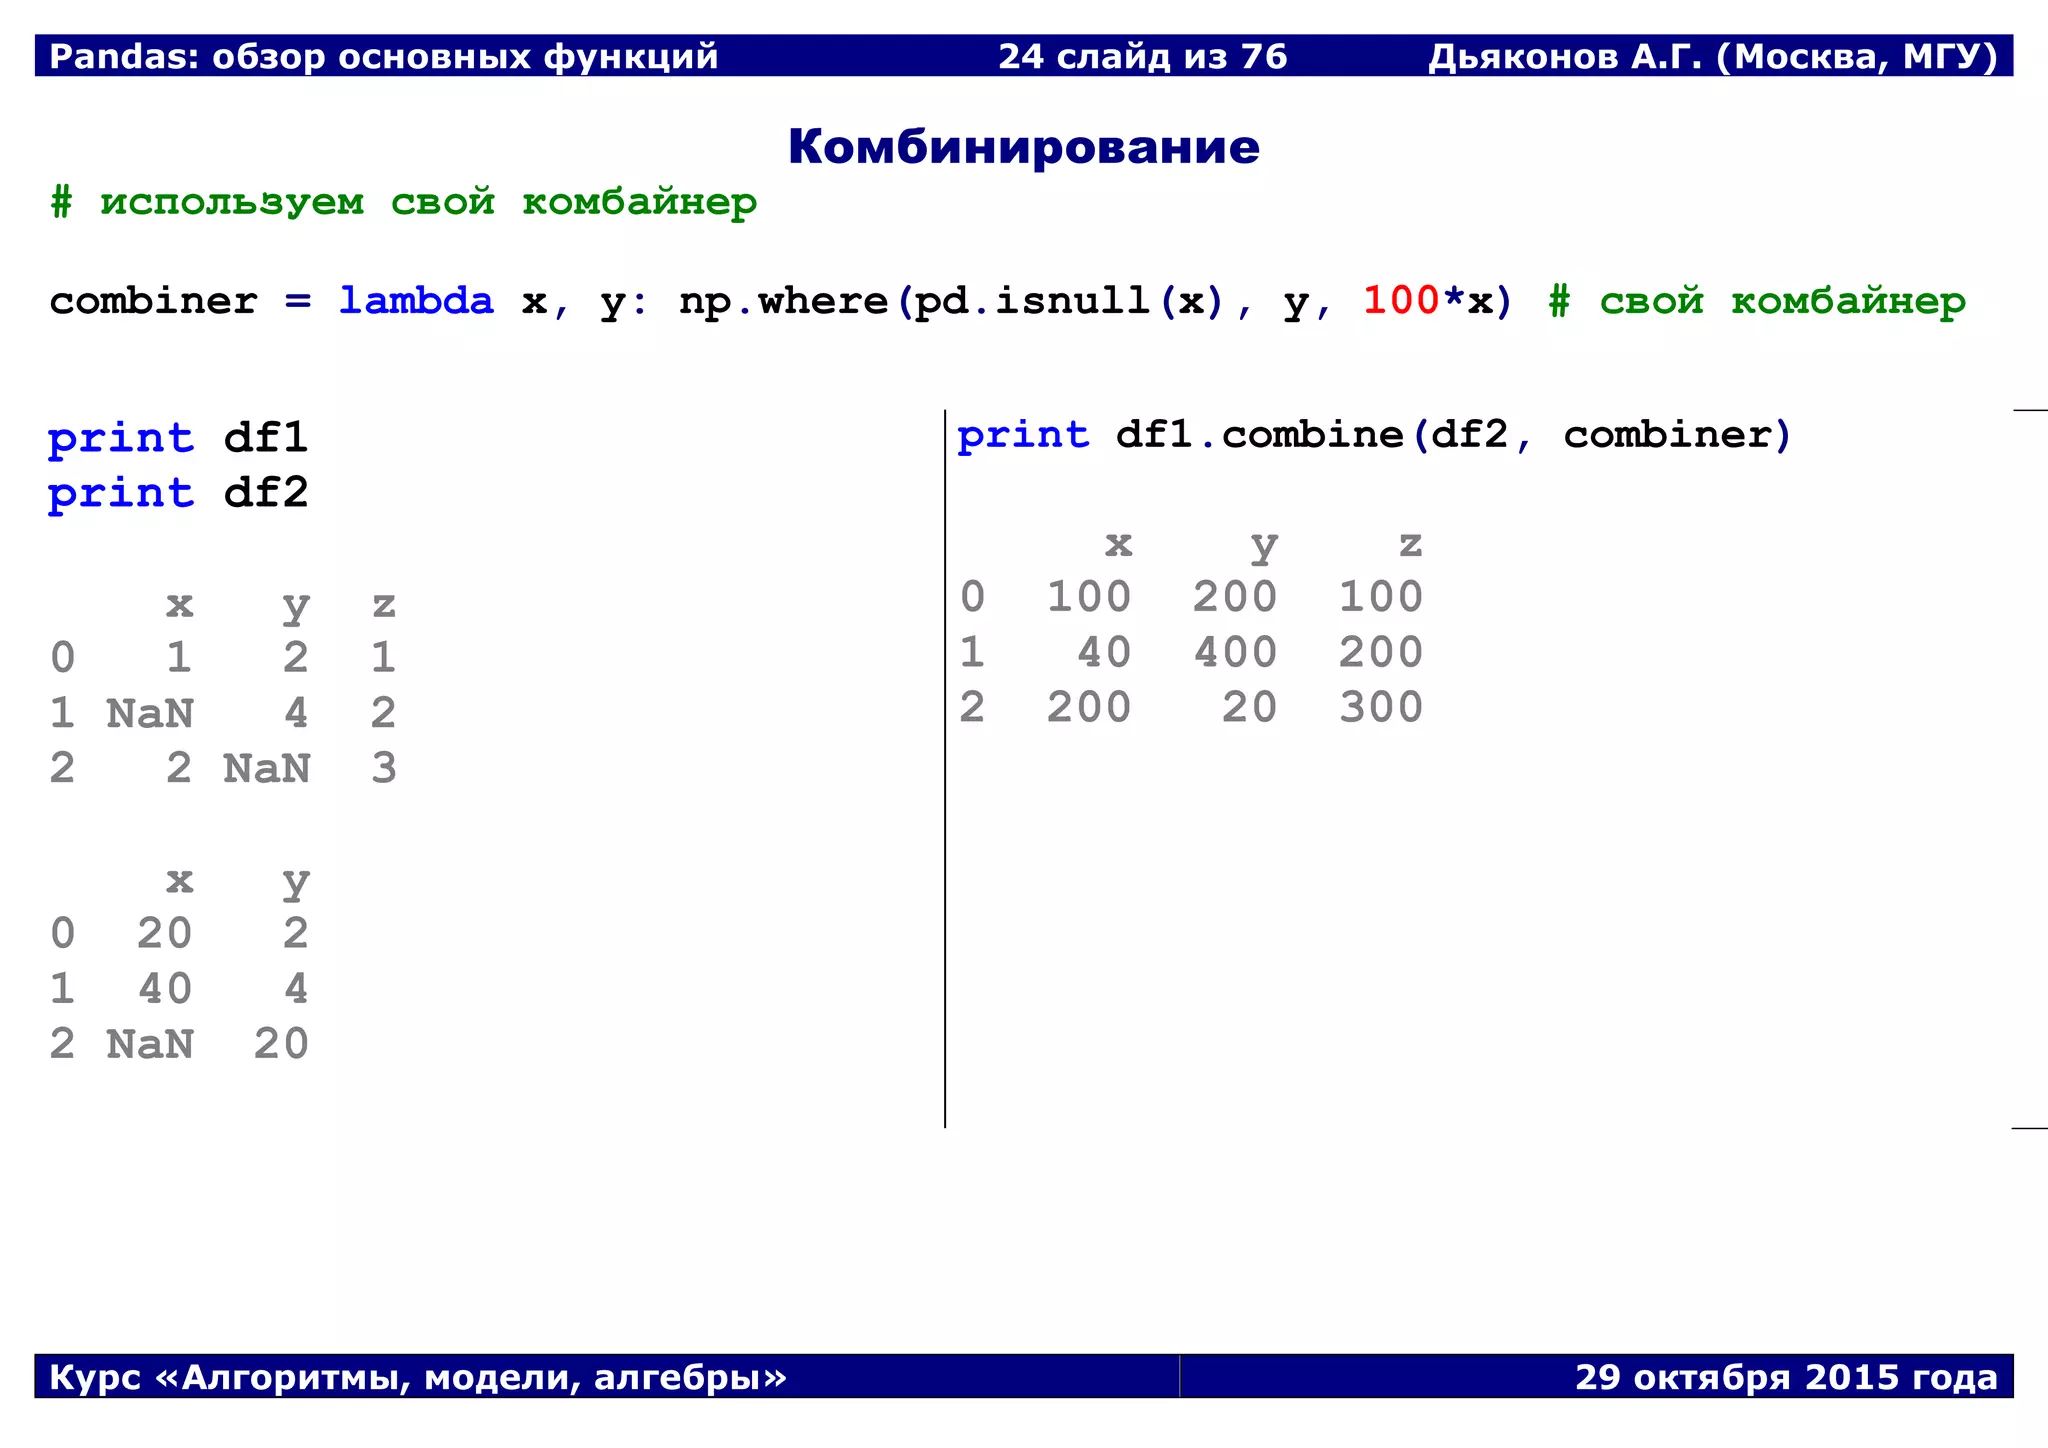2048x1448 pixels.
Task: Click the footer date '29 октября 2015 года'
Action: (x=1786, y=1378)
